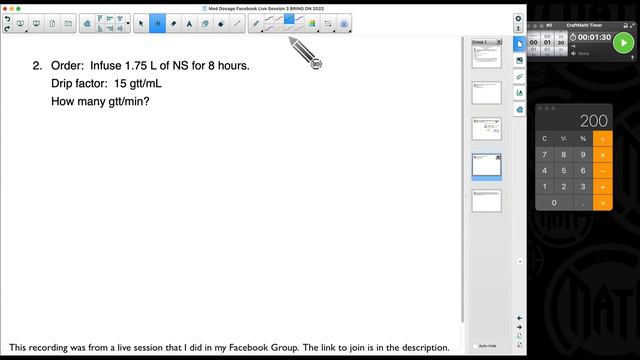Screen dimensions: 640x360
Task: Click calculator minus key
Action: click(603, 171)
